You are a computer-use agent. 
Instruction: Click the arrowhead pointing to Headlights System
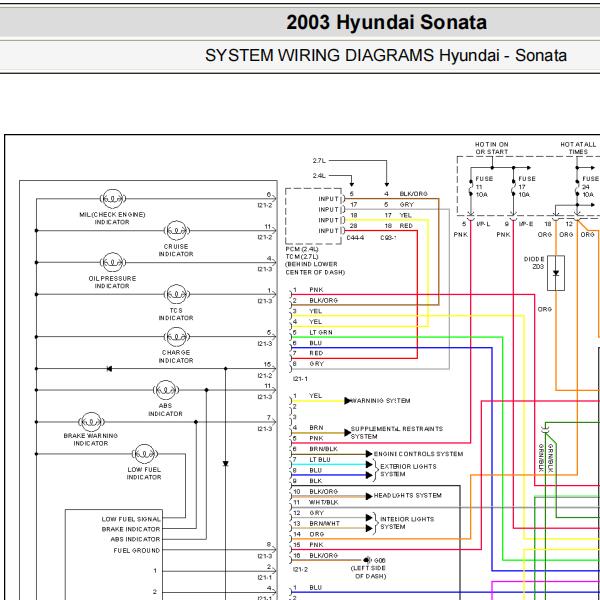369,496
